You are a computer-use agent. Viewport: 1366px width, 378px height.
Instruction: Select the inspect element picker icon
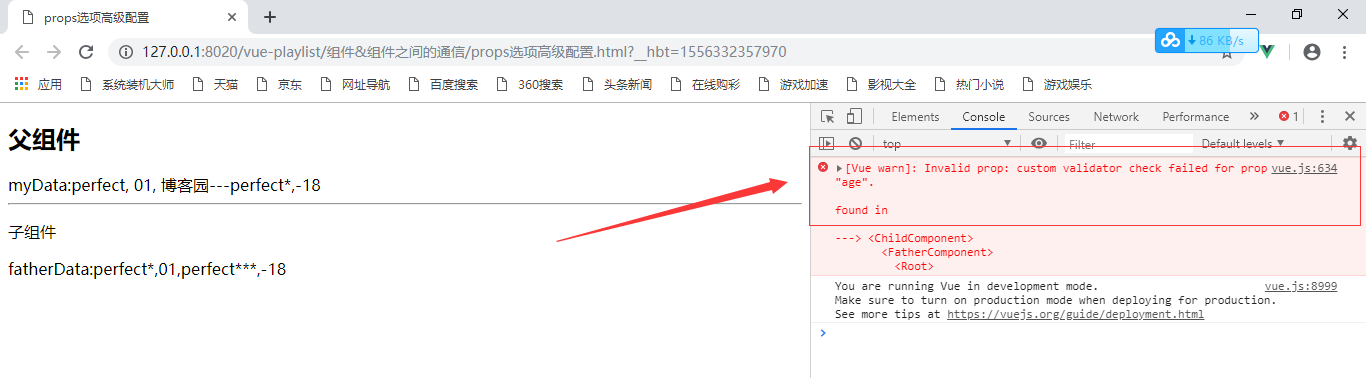click(827, 117)
